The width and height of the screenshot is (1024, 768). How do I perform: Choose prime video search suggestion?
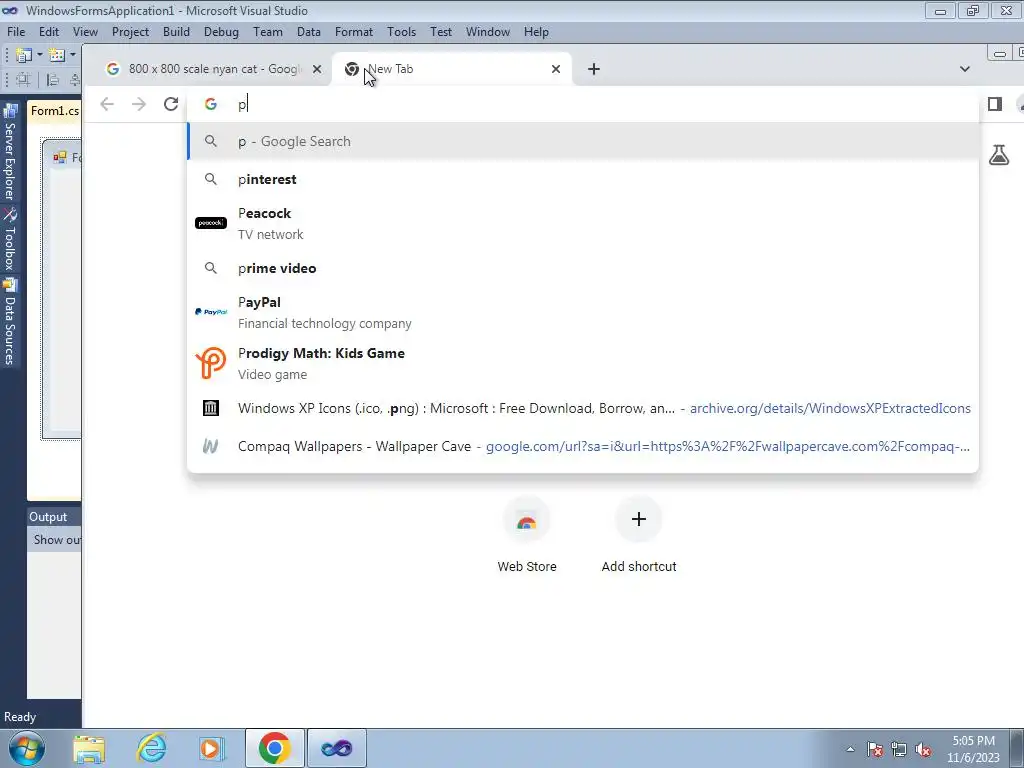(583, 268)
